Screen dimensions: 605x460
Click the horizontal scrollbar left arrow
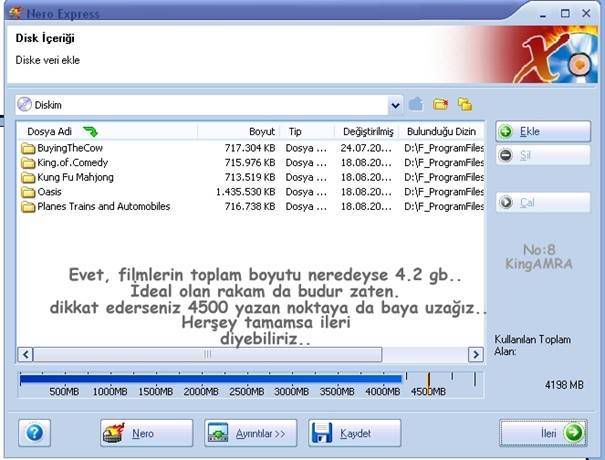pos(25,354)
